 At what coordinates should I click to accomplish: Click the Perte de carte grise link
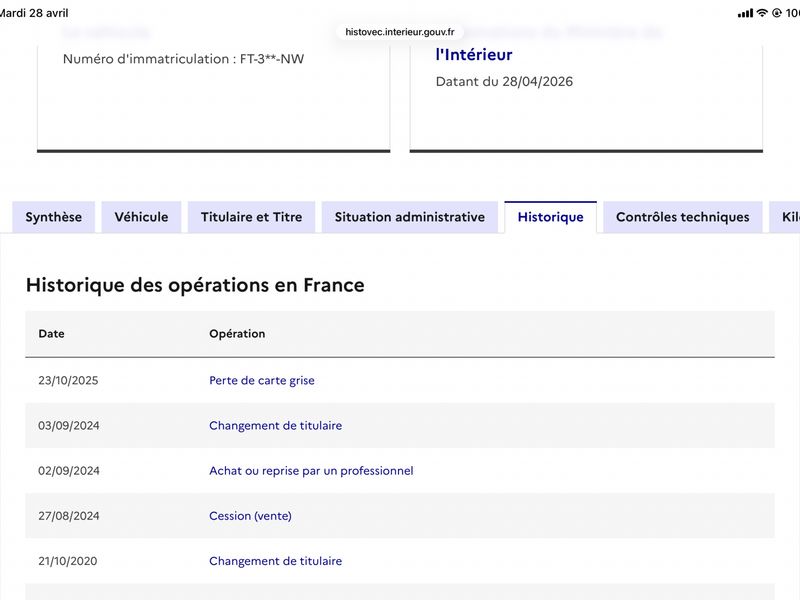pos(262,381)
